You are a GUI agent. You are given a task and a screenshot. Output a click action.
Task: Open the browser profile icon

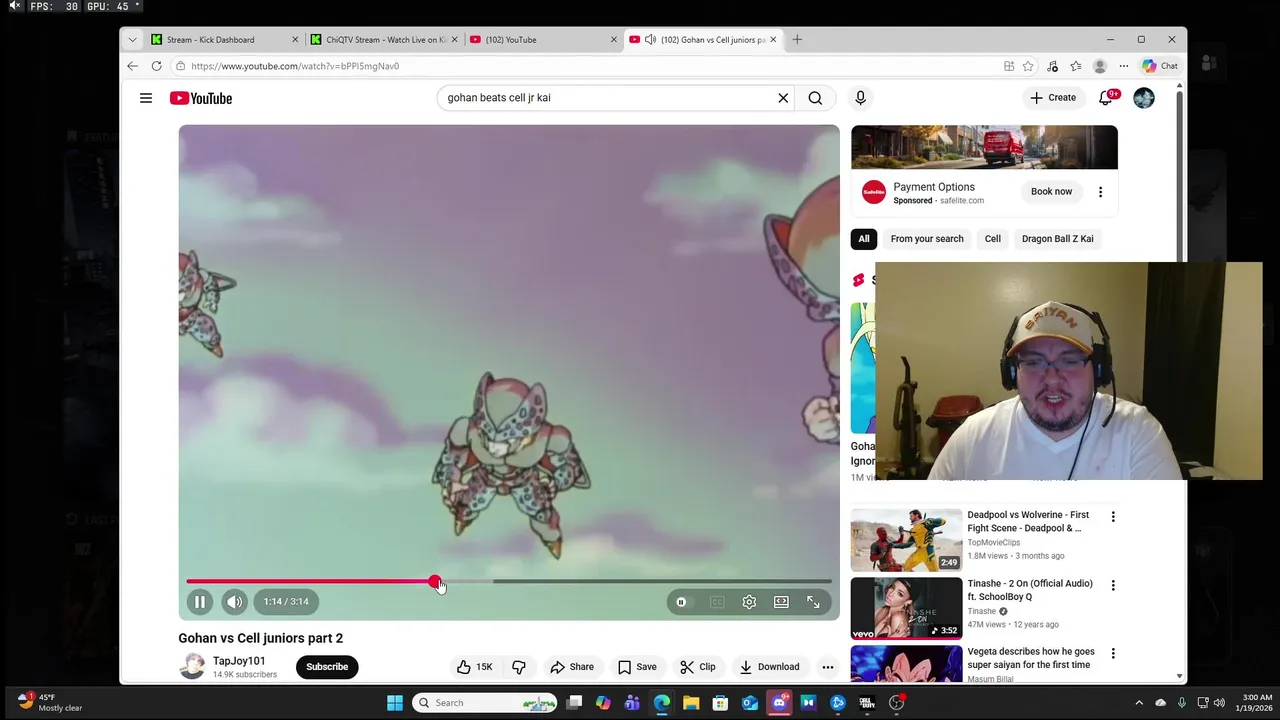pos(1100,66)
